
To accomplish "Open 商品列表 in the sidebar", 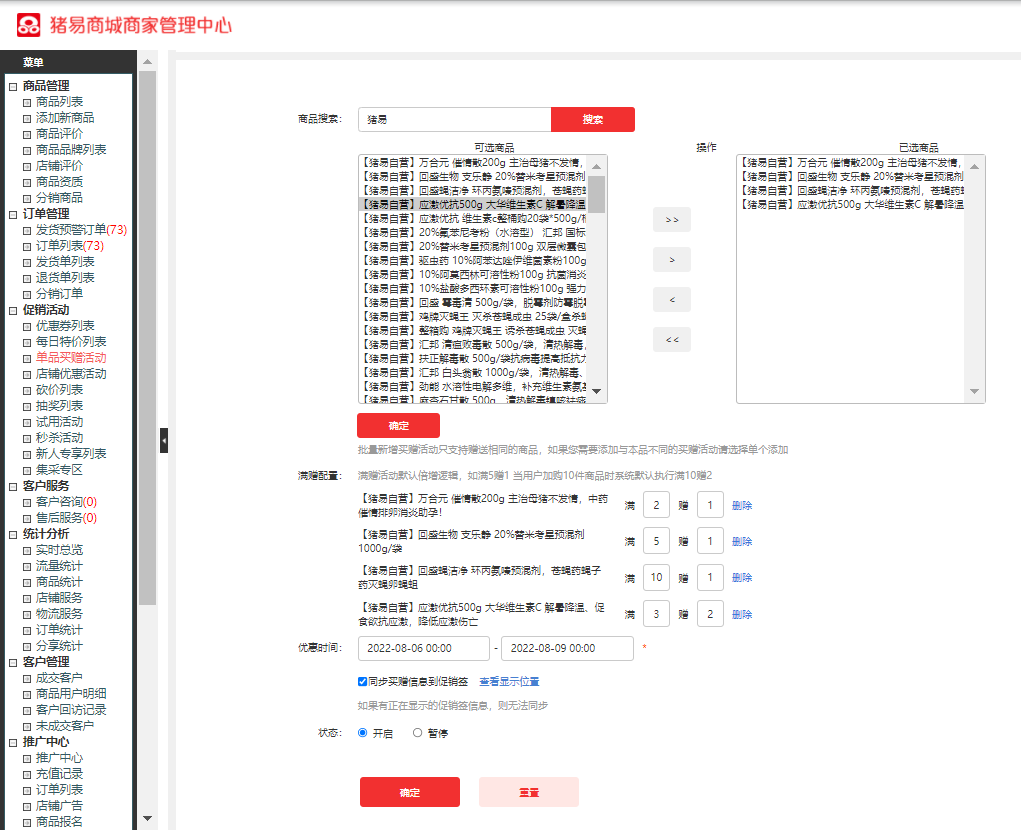I will 59,102.
